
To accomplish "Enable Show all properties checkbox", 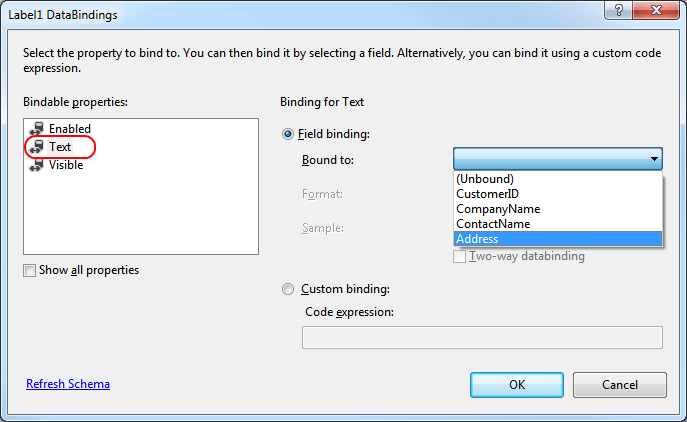I will tap(30, 270).
